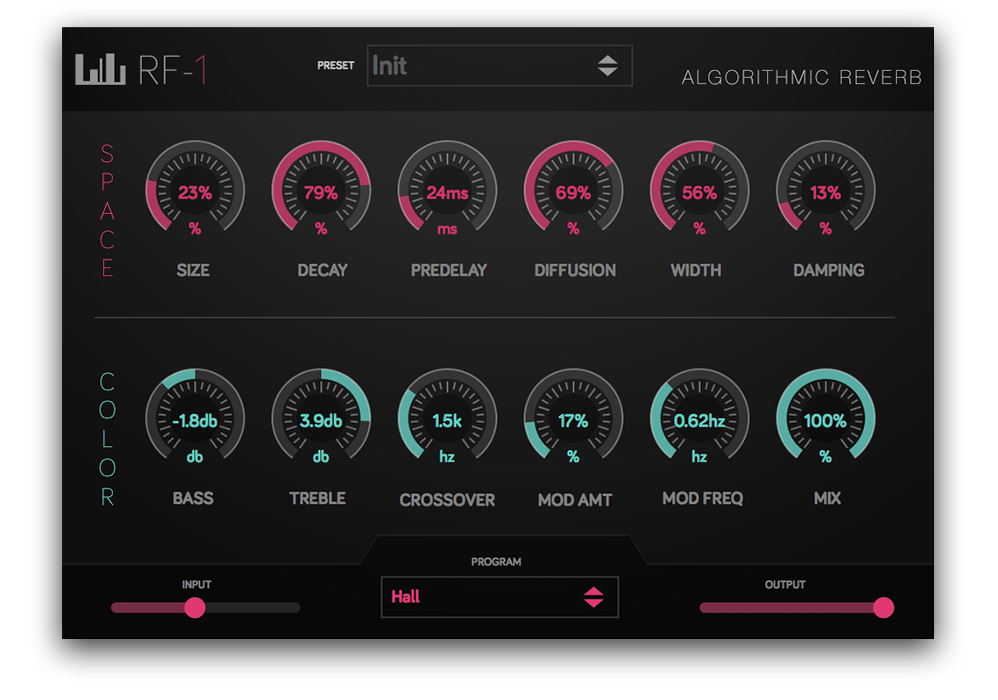Click the RF-1 bar-graph logo icon
This screenshot has width=998, height=700.
[x=100, y=69]
